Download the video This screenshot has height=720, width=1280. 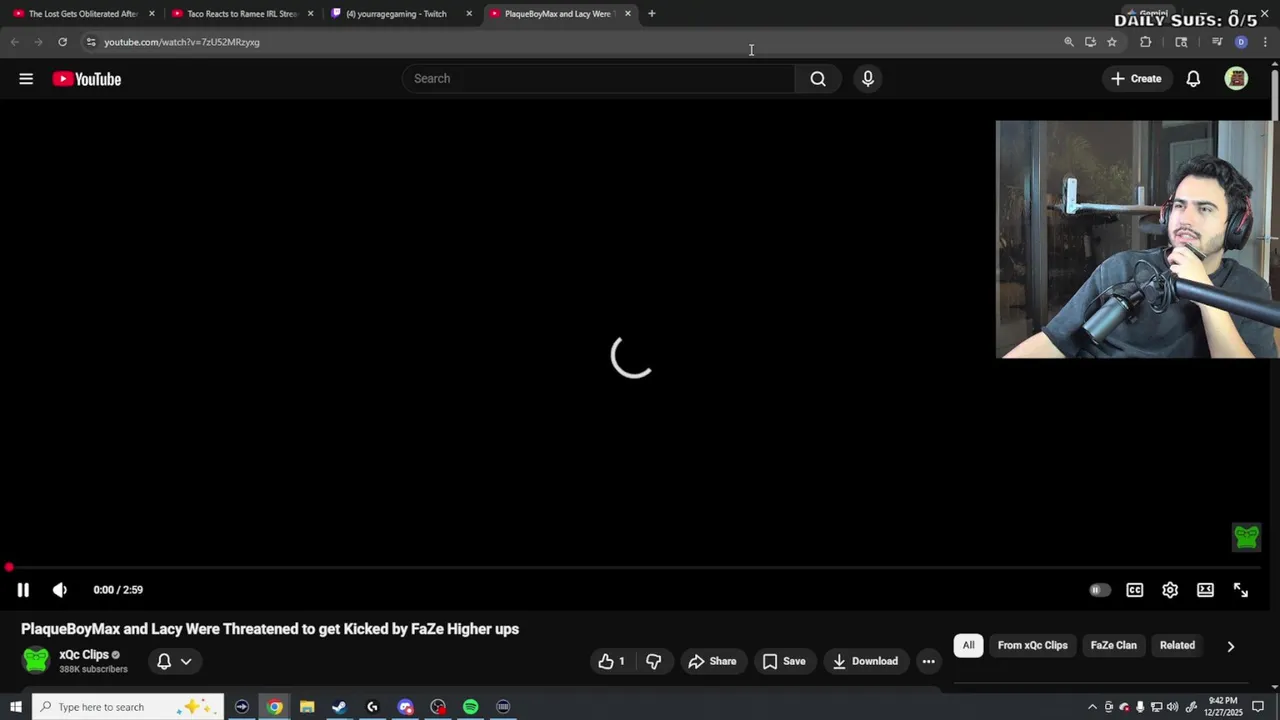click(864, 661)
